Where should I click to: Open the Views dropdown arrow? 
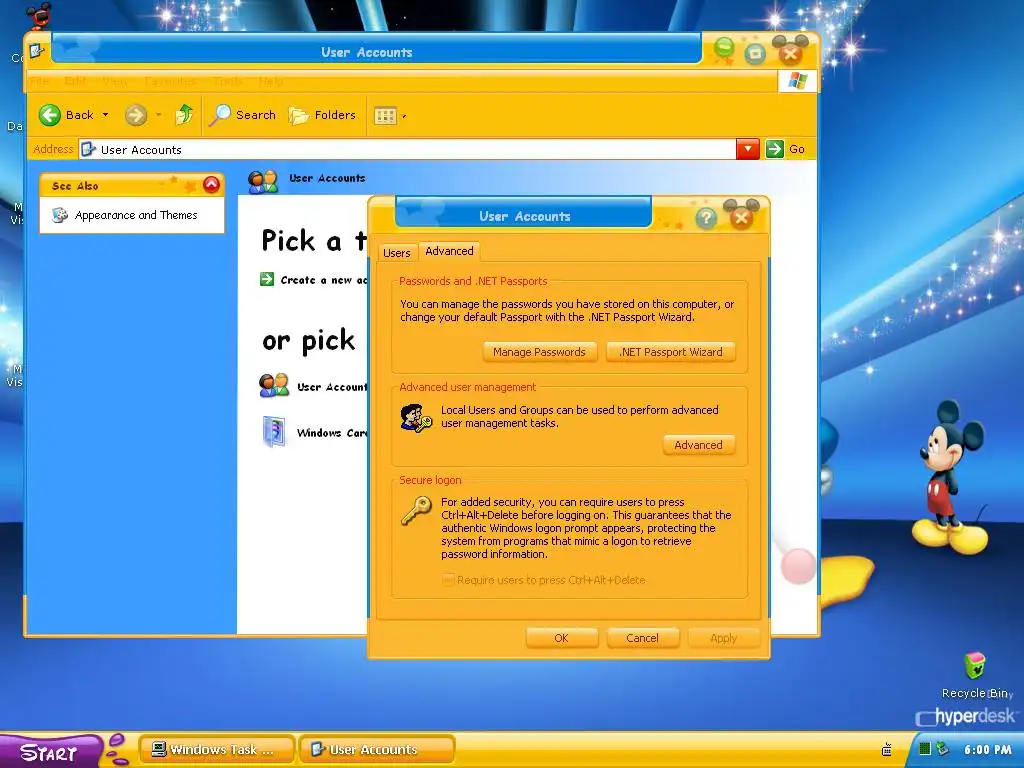click(x=404, y=117)
